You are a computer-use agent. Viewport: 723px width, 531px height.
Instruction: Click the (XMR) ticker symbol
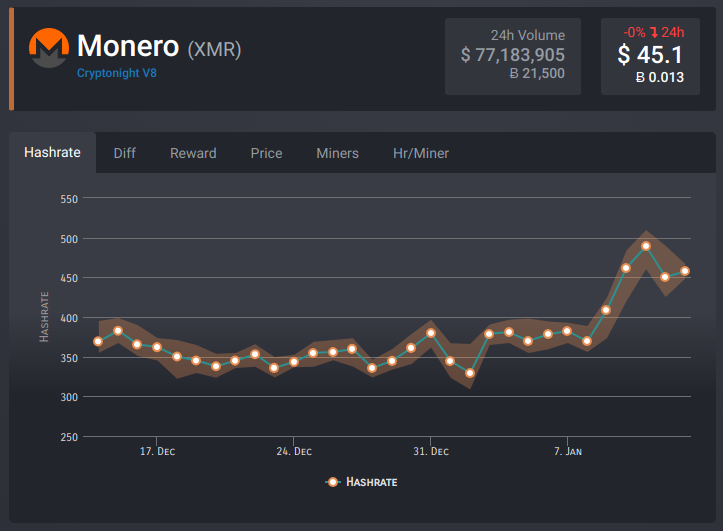(x=214, y=49)
